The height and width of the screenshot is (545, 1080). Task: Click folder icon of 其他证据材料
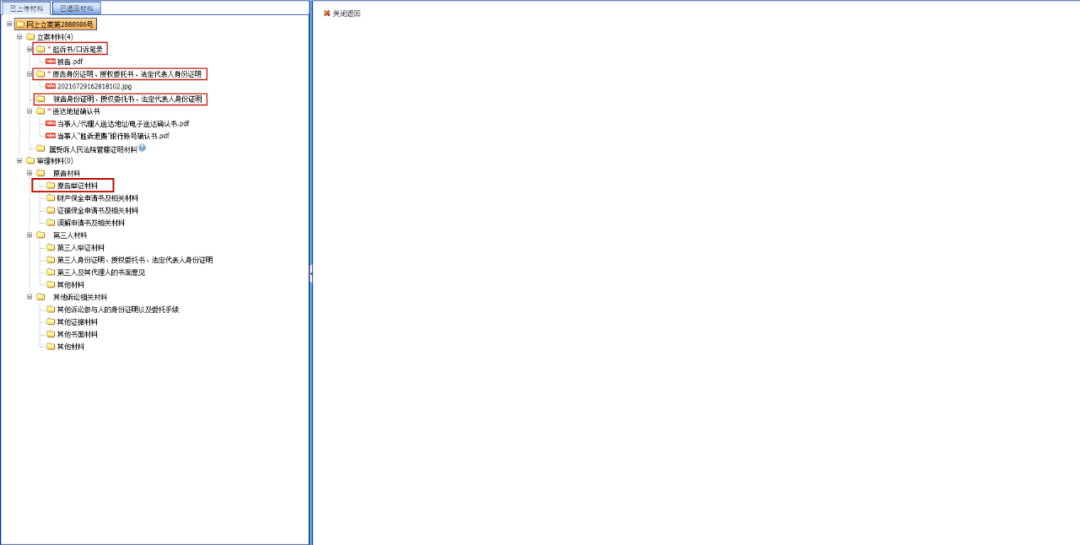[x=50, y=322]
